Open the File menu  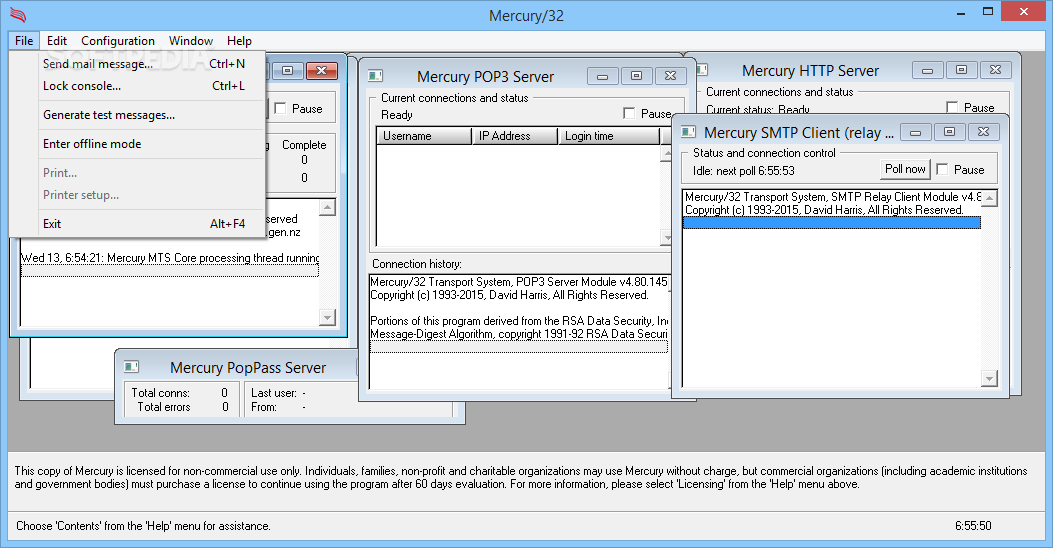[x=24, y=41]
